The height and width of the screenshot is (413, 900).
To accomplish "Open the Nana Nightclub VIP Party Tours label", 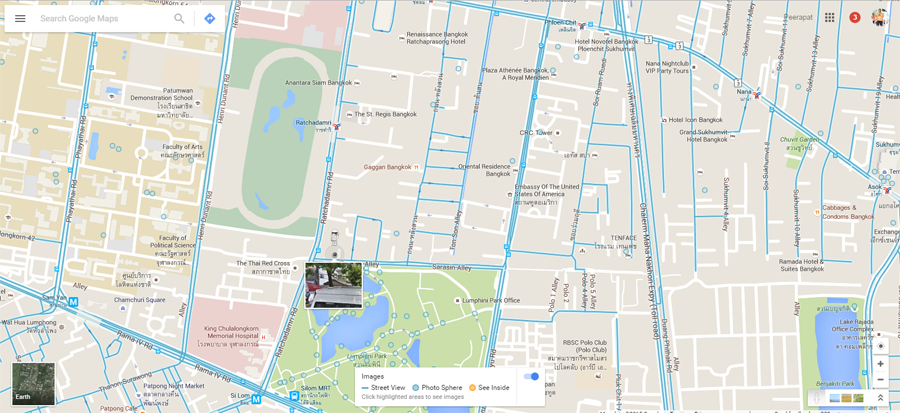I will [667, 67].
